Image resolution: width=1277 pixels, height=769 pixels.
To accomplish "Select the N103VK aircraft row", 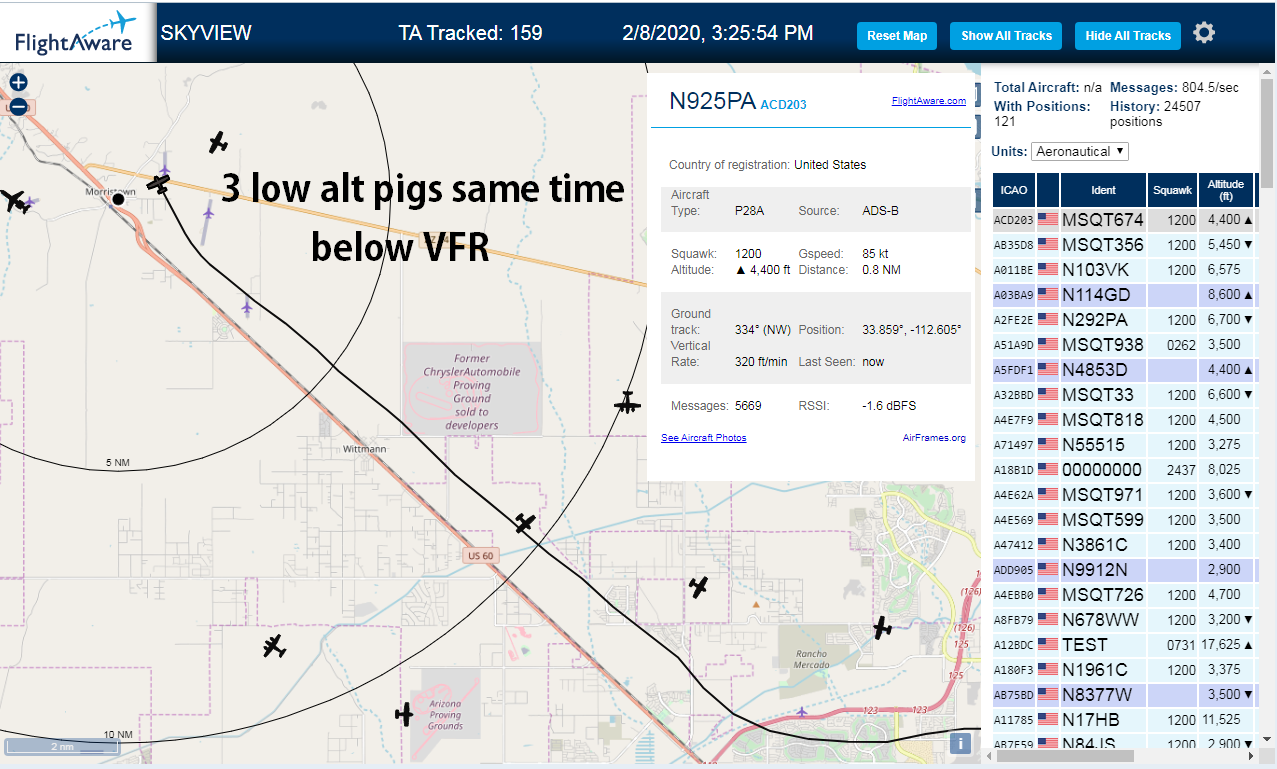I will tap(1124, 269).
